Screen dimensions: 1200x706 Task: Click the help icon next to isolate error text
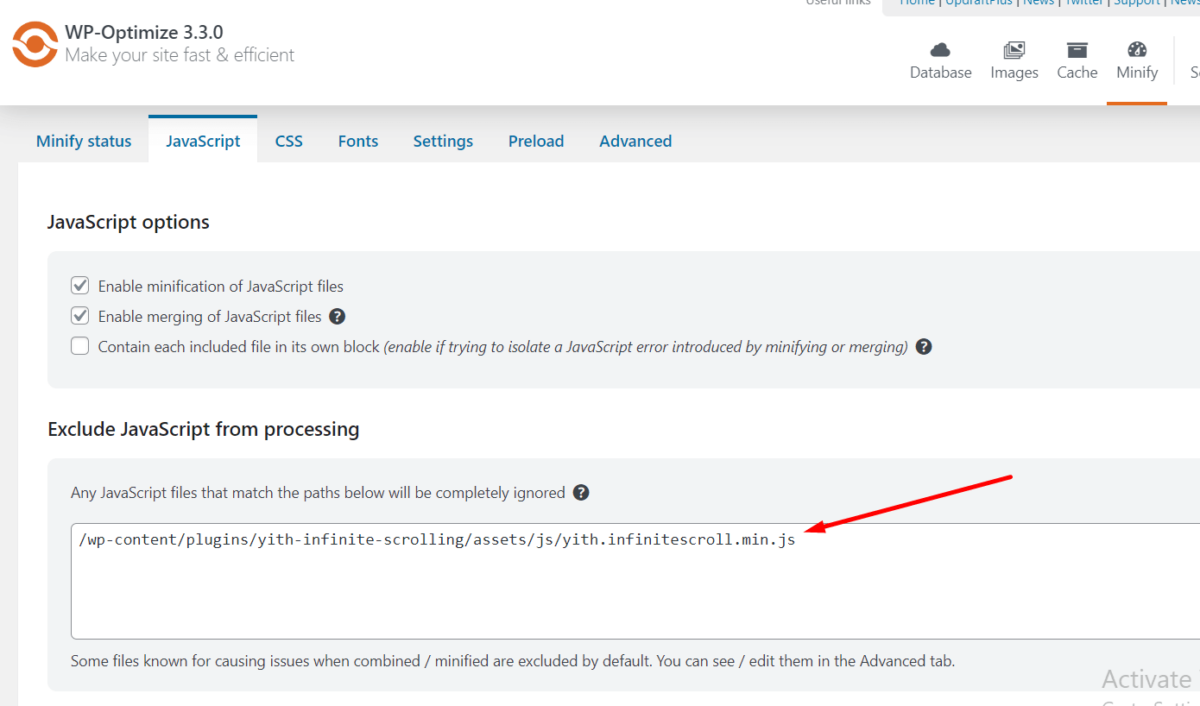923,346
